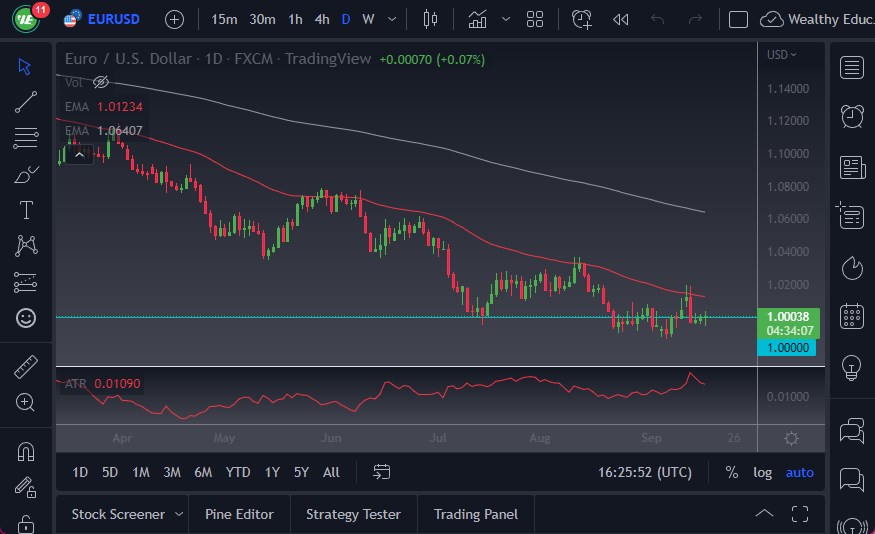Screen dimensions: 875x534
Task: Open the watchlist panel icon
Action: 852,67
